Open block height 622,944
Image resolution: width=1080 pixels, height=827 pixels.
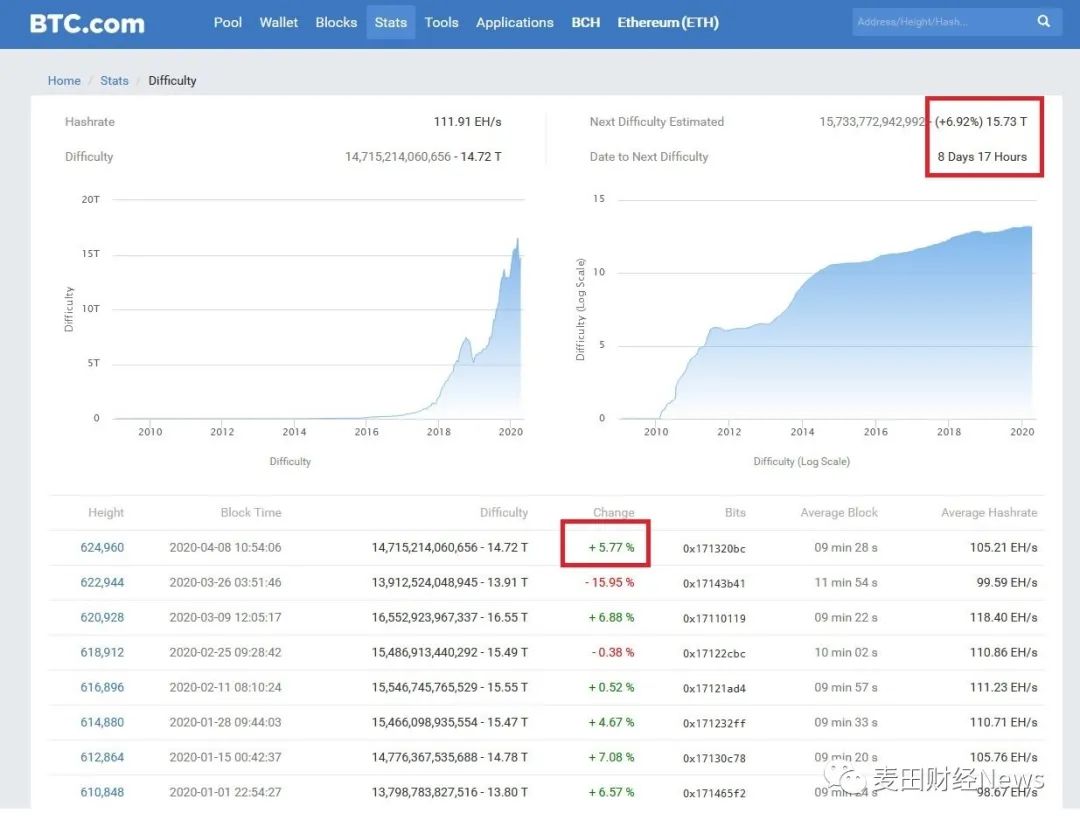click(x=102, y=583)
